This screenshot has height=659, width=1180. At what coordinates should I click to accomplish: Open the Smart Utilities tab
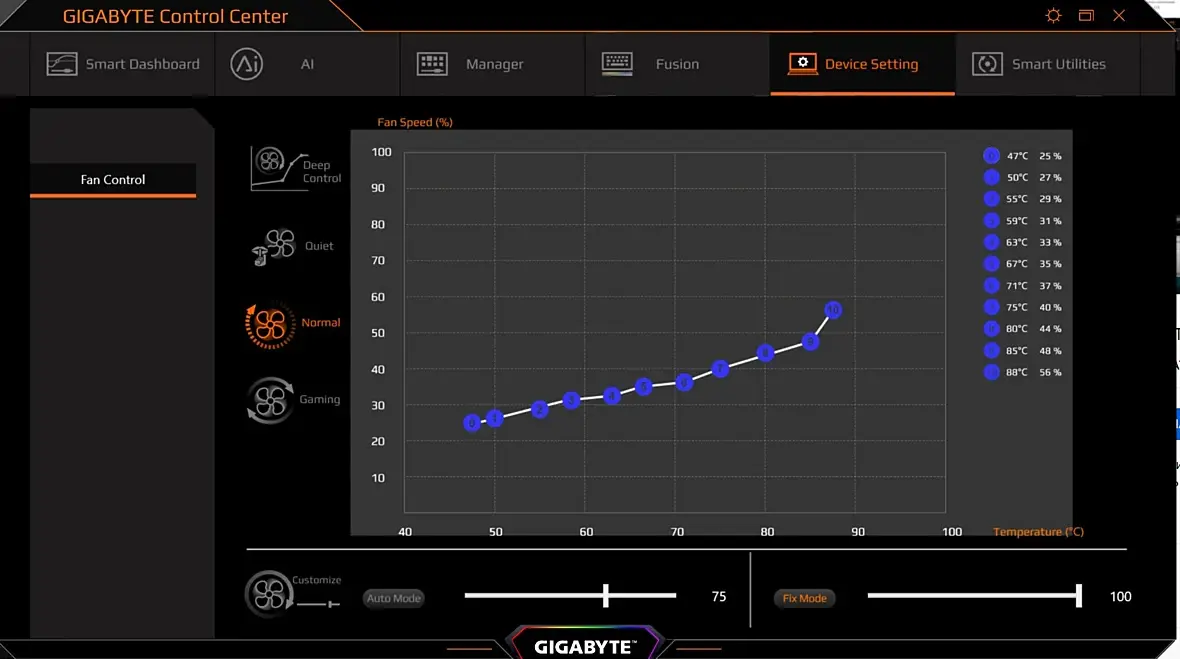(x=1048, y=64)
